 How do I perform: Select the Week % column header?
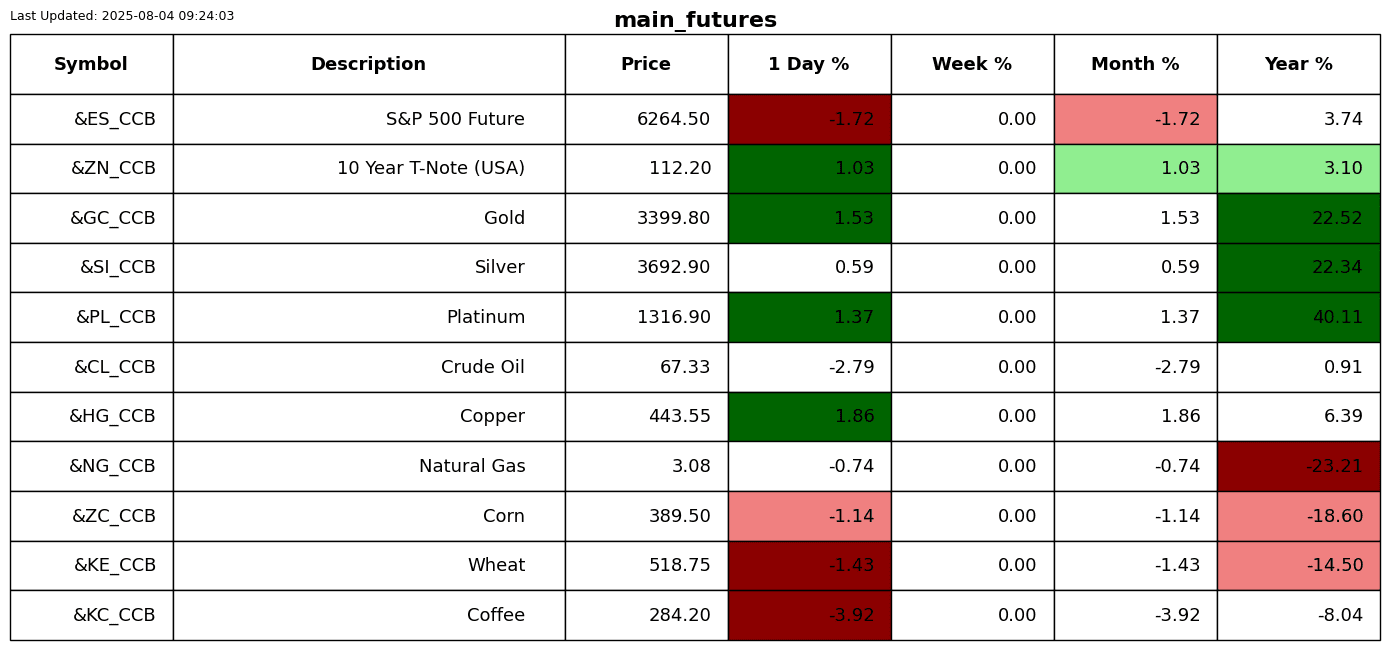tap(972, 65)
